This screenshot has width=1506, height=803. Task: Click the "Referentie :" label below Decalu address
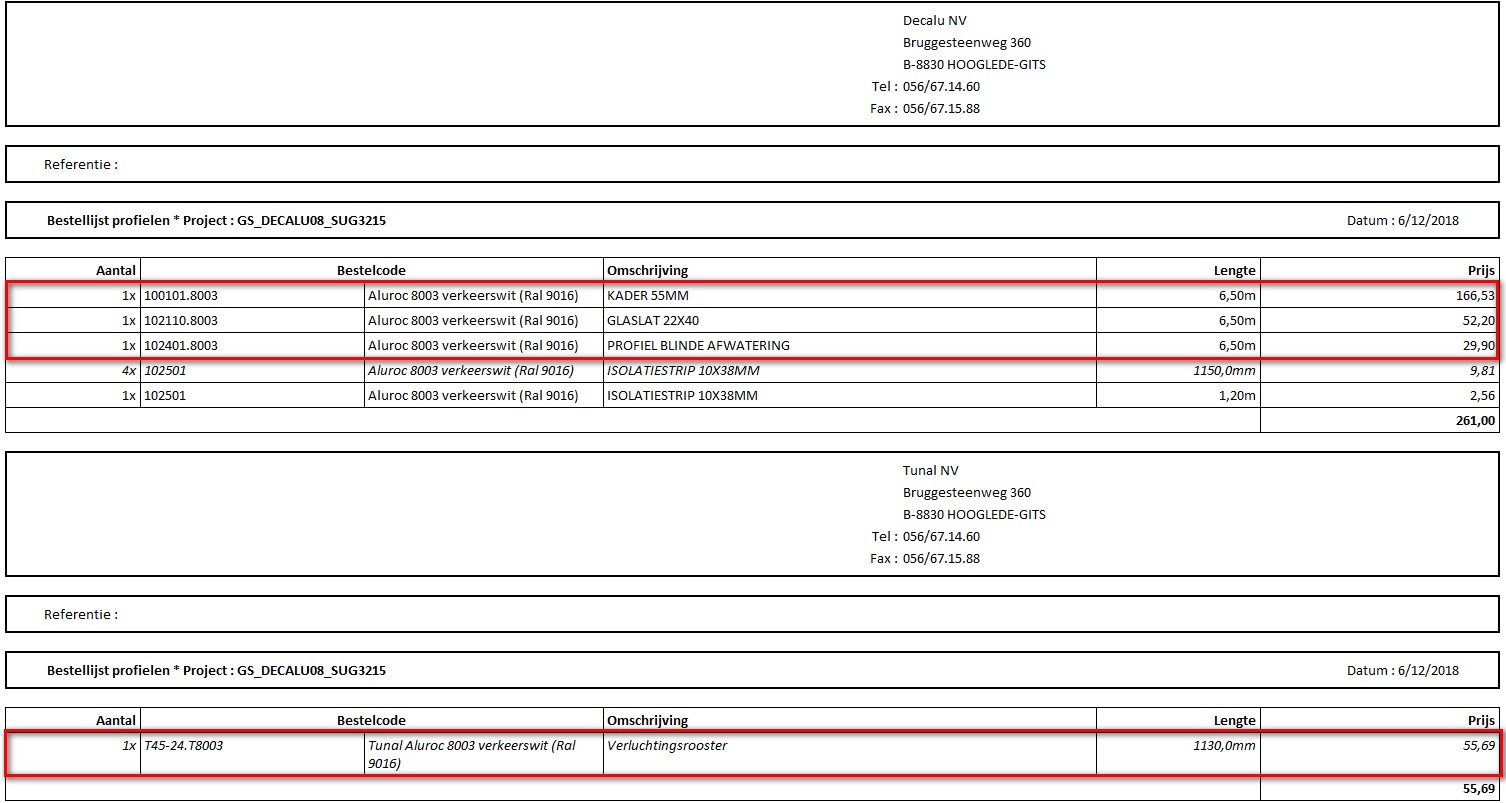click(81, 165)
